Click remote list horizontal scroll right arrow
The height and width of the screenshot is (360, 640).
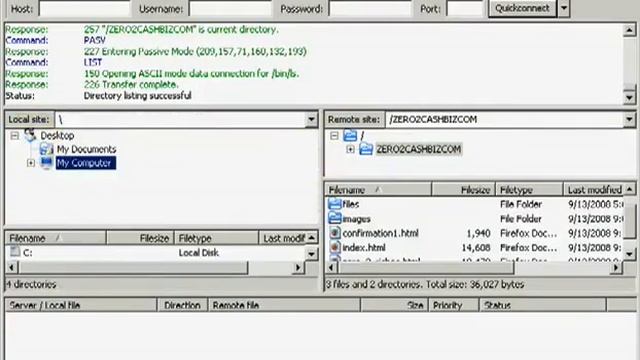pos(616,268)
